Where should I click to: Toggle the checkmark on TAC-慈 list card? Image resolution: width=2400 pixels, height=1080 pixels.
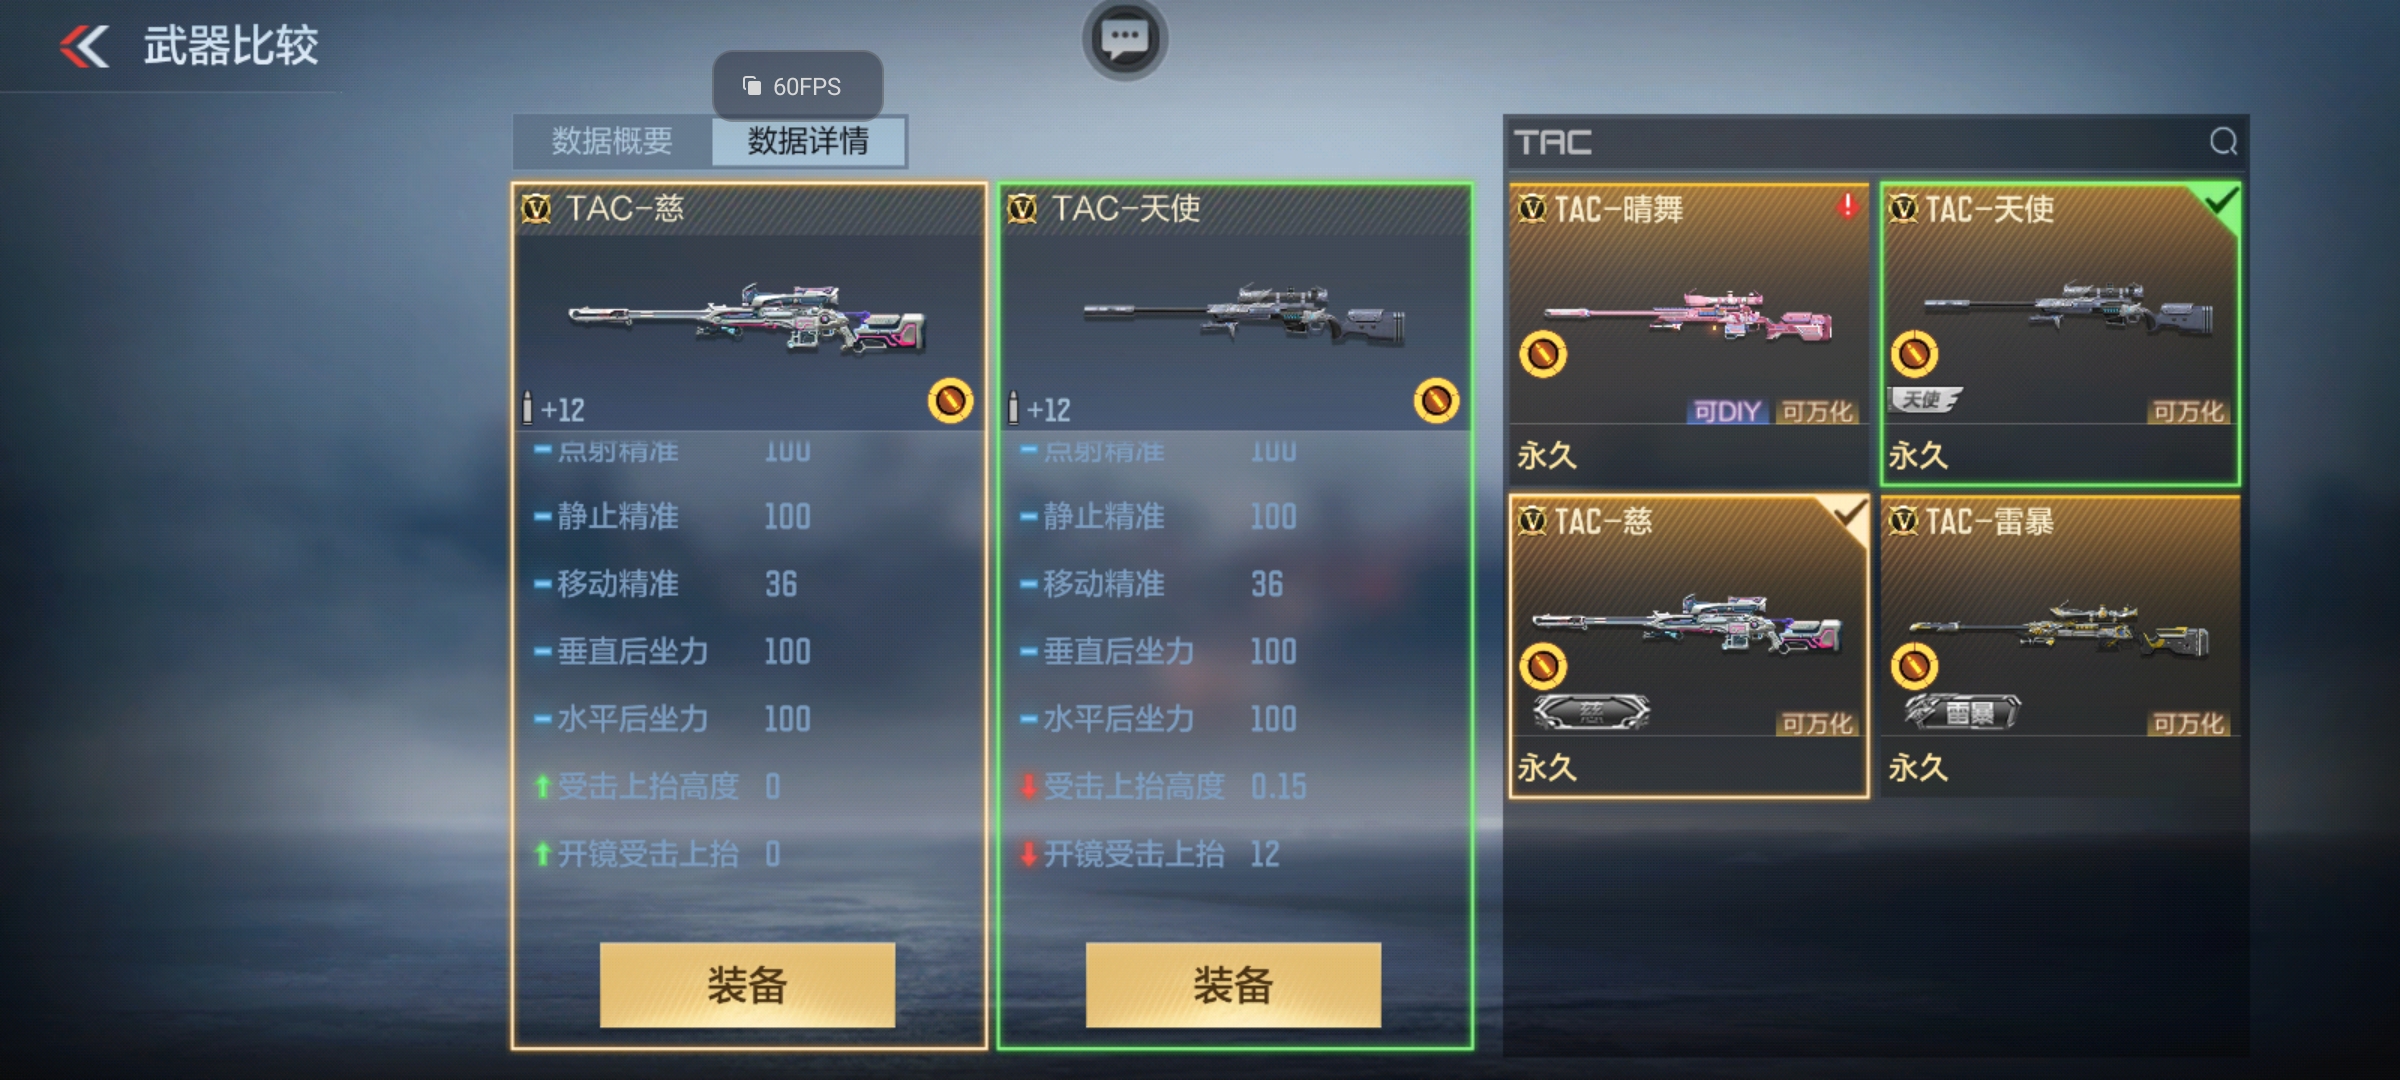click(x=1849, y=517)
